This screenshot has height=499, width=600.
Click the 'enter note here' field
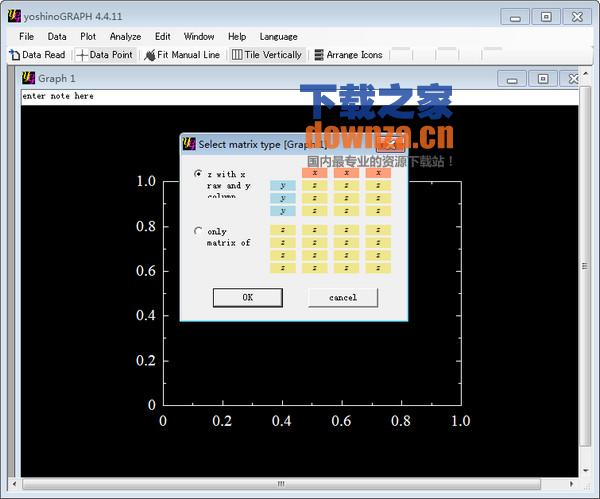299,96
